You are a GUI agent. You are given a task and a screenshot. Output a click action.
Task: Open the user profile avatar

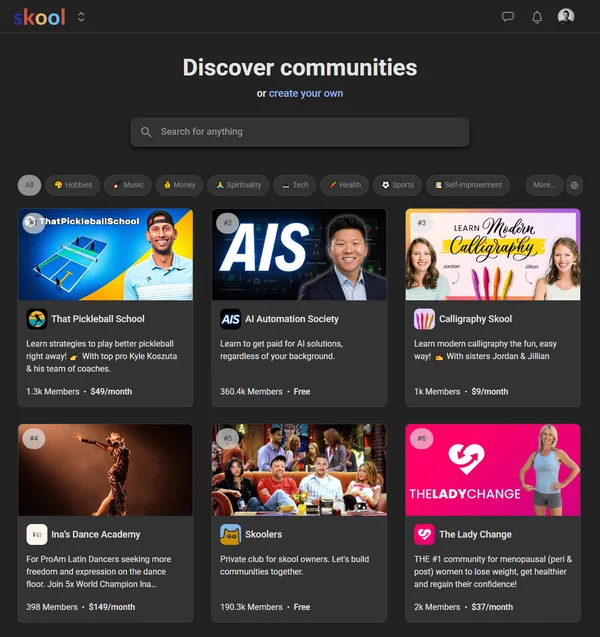click(x=566, y=17)
